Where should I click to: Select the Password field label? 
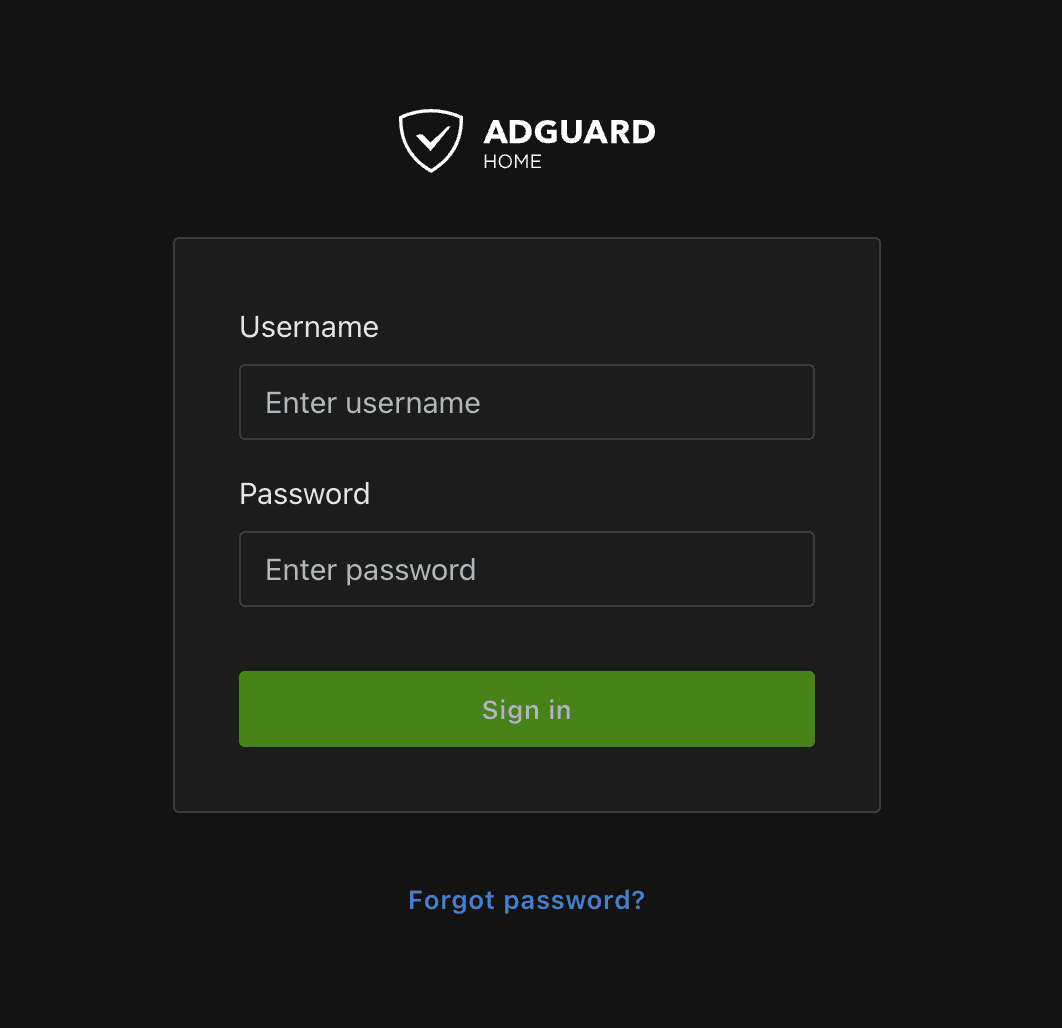(304, 493)
